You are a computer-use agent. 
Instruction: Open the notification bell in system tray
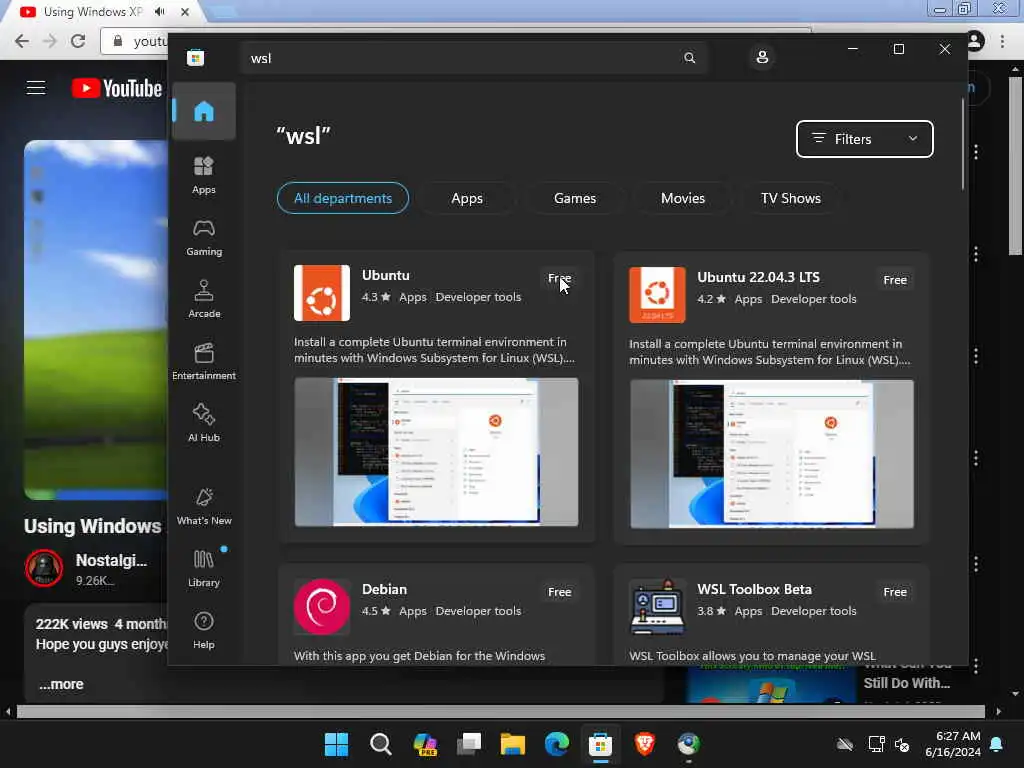pos(997,744)
